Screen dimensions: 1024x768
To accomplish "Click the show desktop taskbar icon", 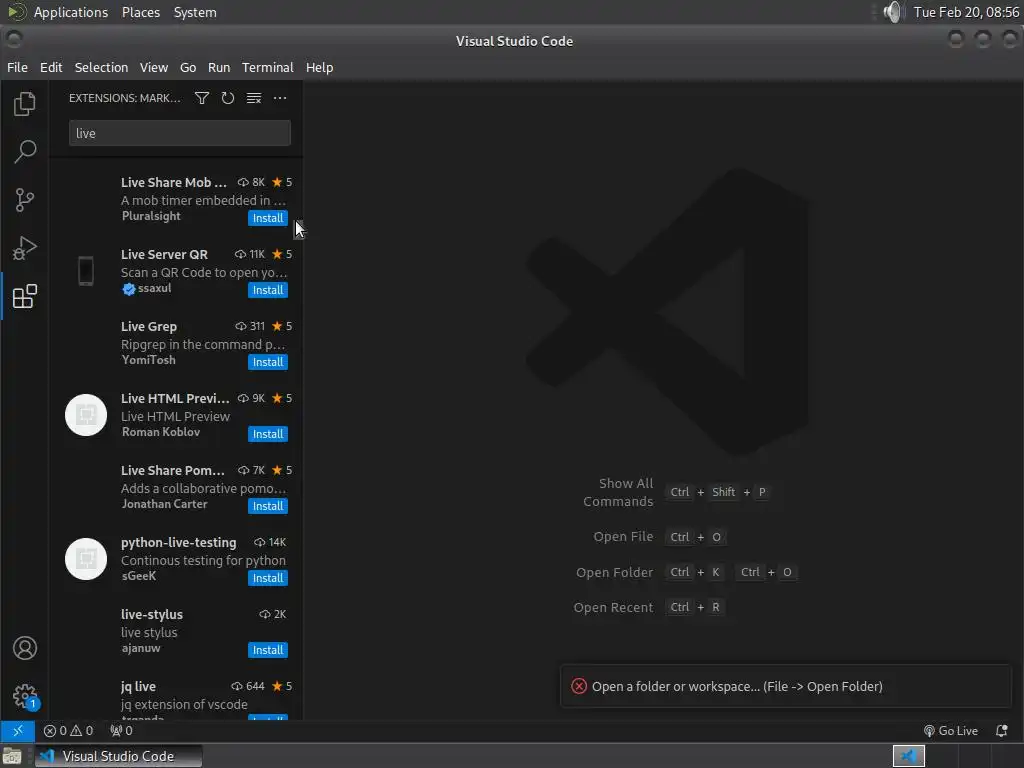I will pyautogui.click(x=12, y=756).
